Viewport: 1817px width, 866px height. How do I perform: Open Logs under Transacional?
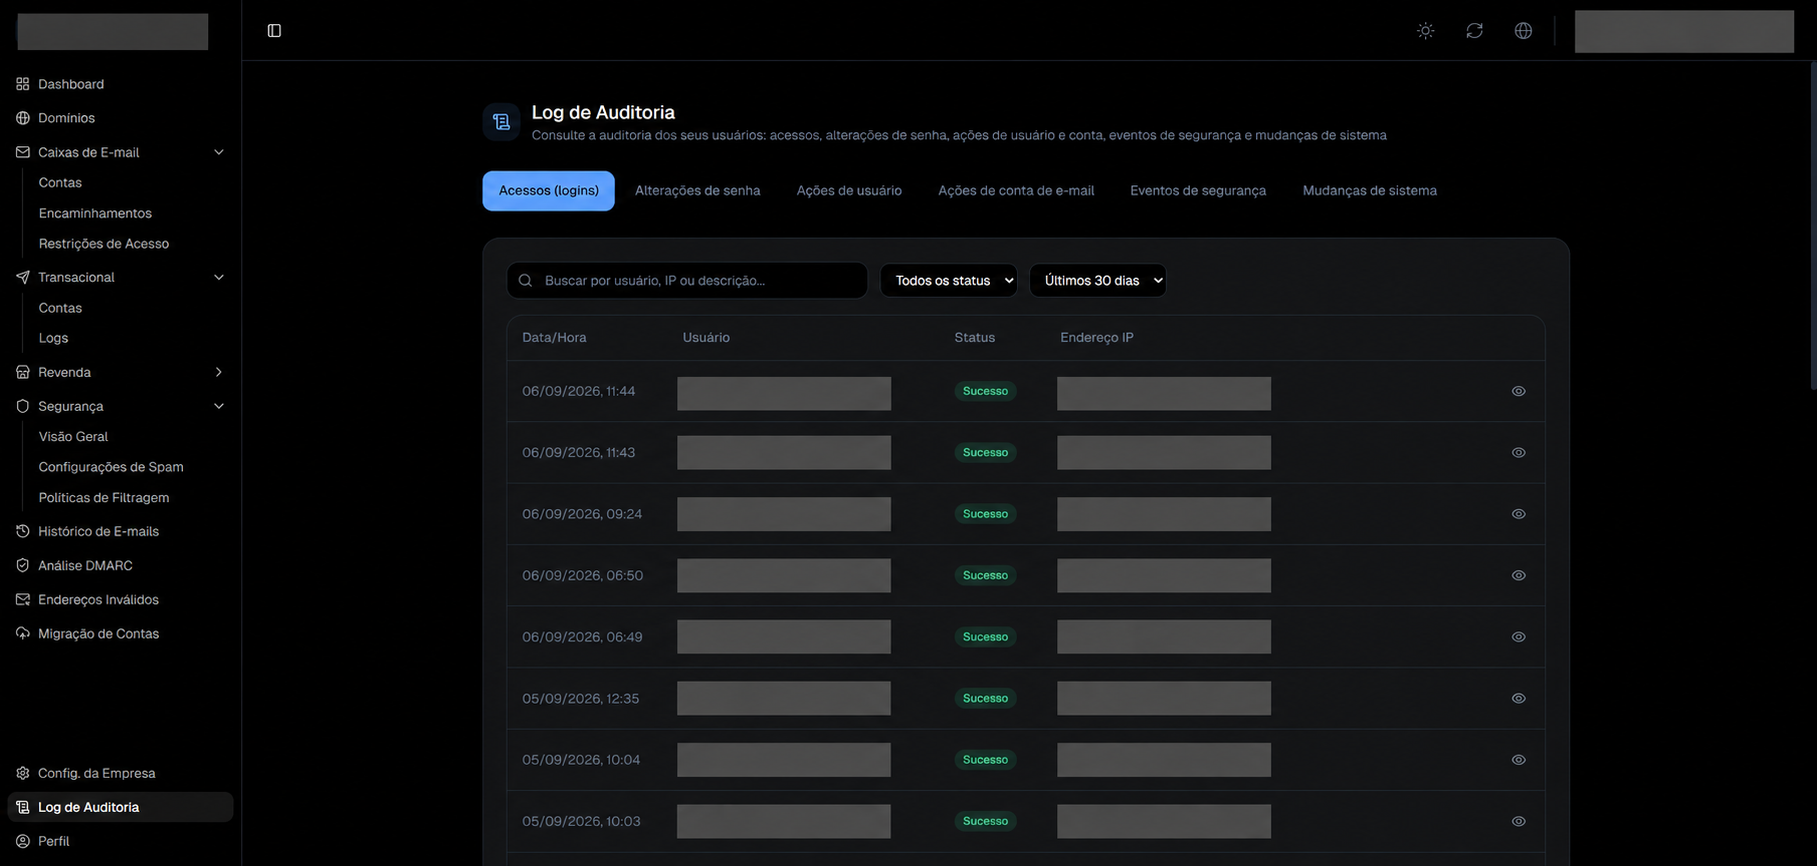[53, 338]
